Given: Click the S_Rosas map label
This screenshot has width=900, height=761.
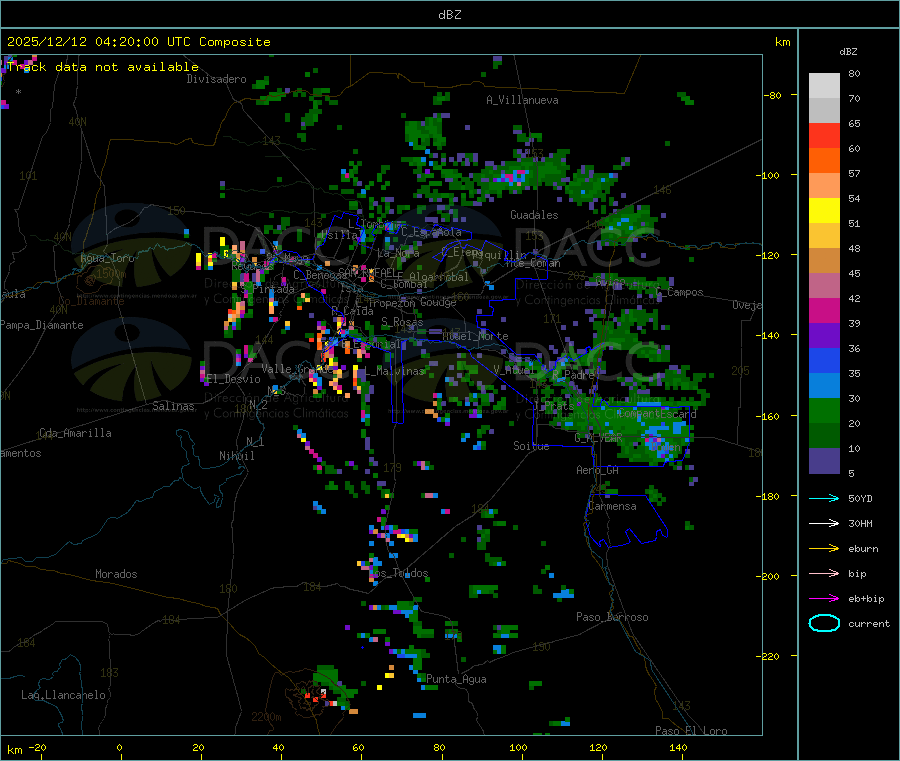Looking at the screenshot, I should (402, 322).
